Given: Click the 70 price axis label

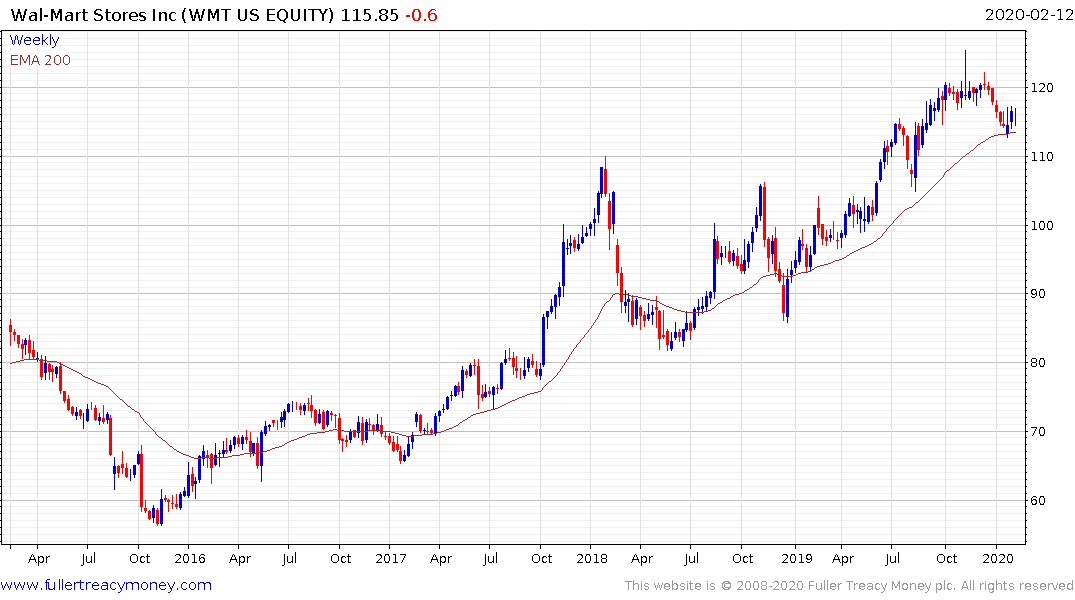Looking at the screenshot, I should coord(1037,432).
